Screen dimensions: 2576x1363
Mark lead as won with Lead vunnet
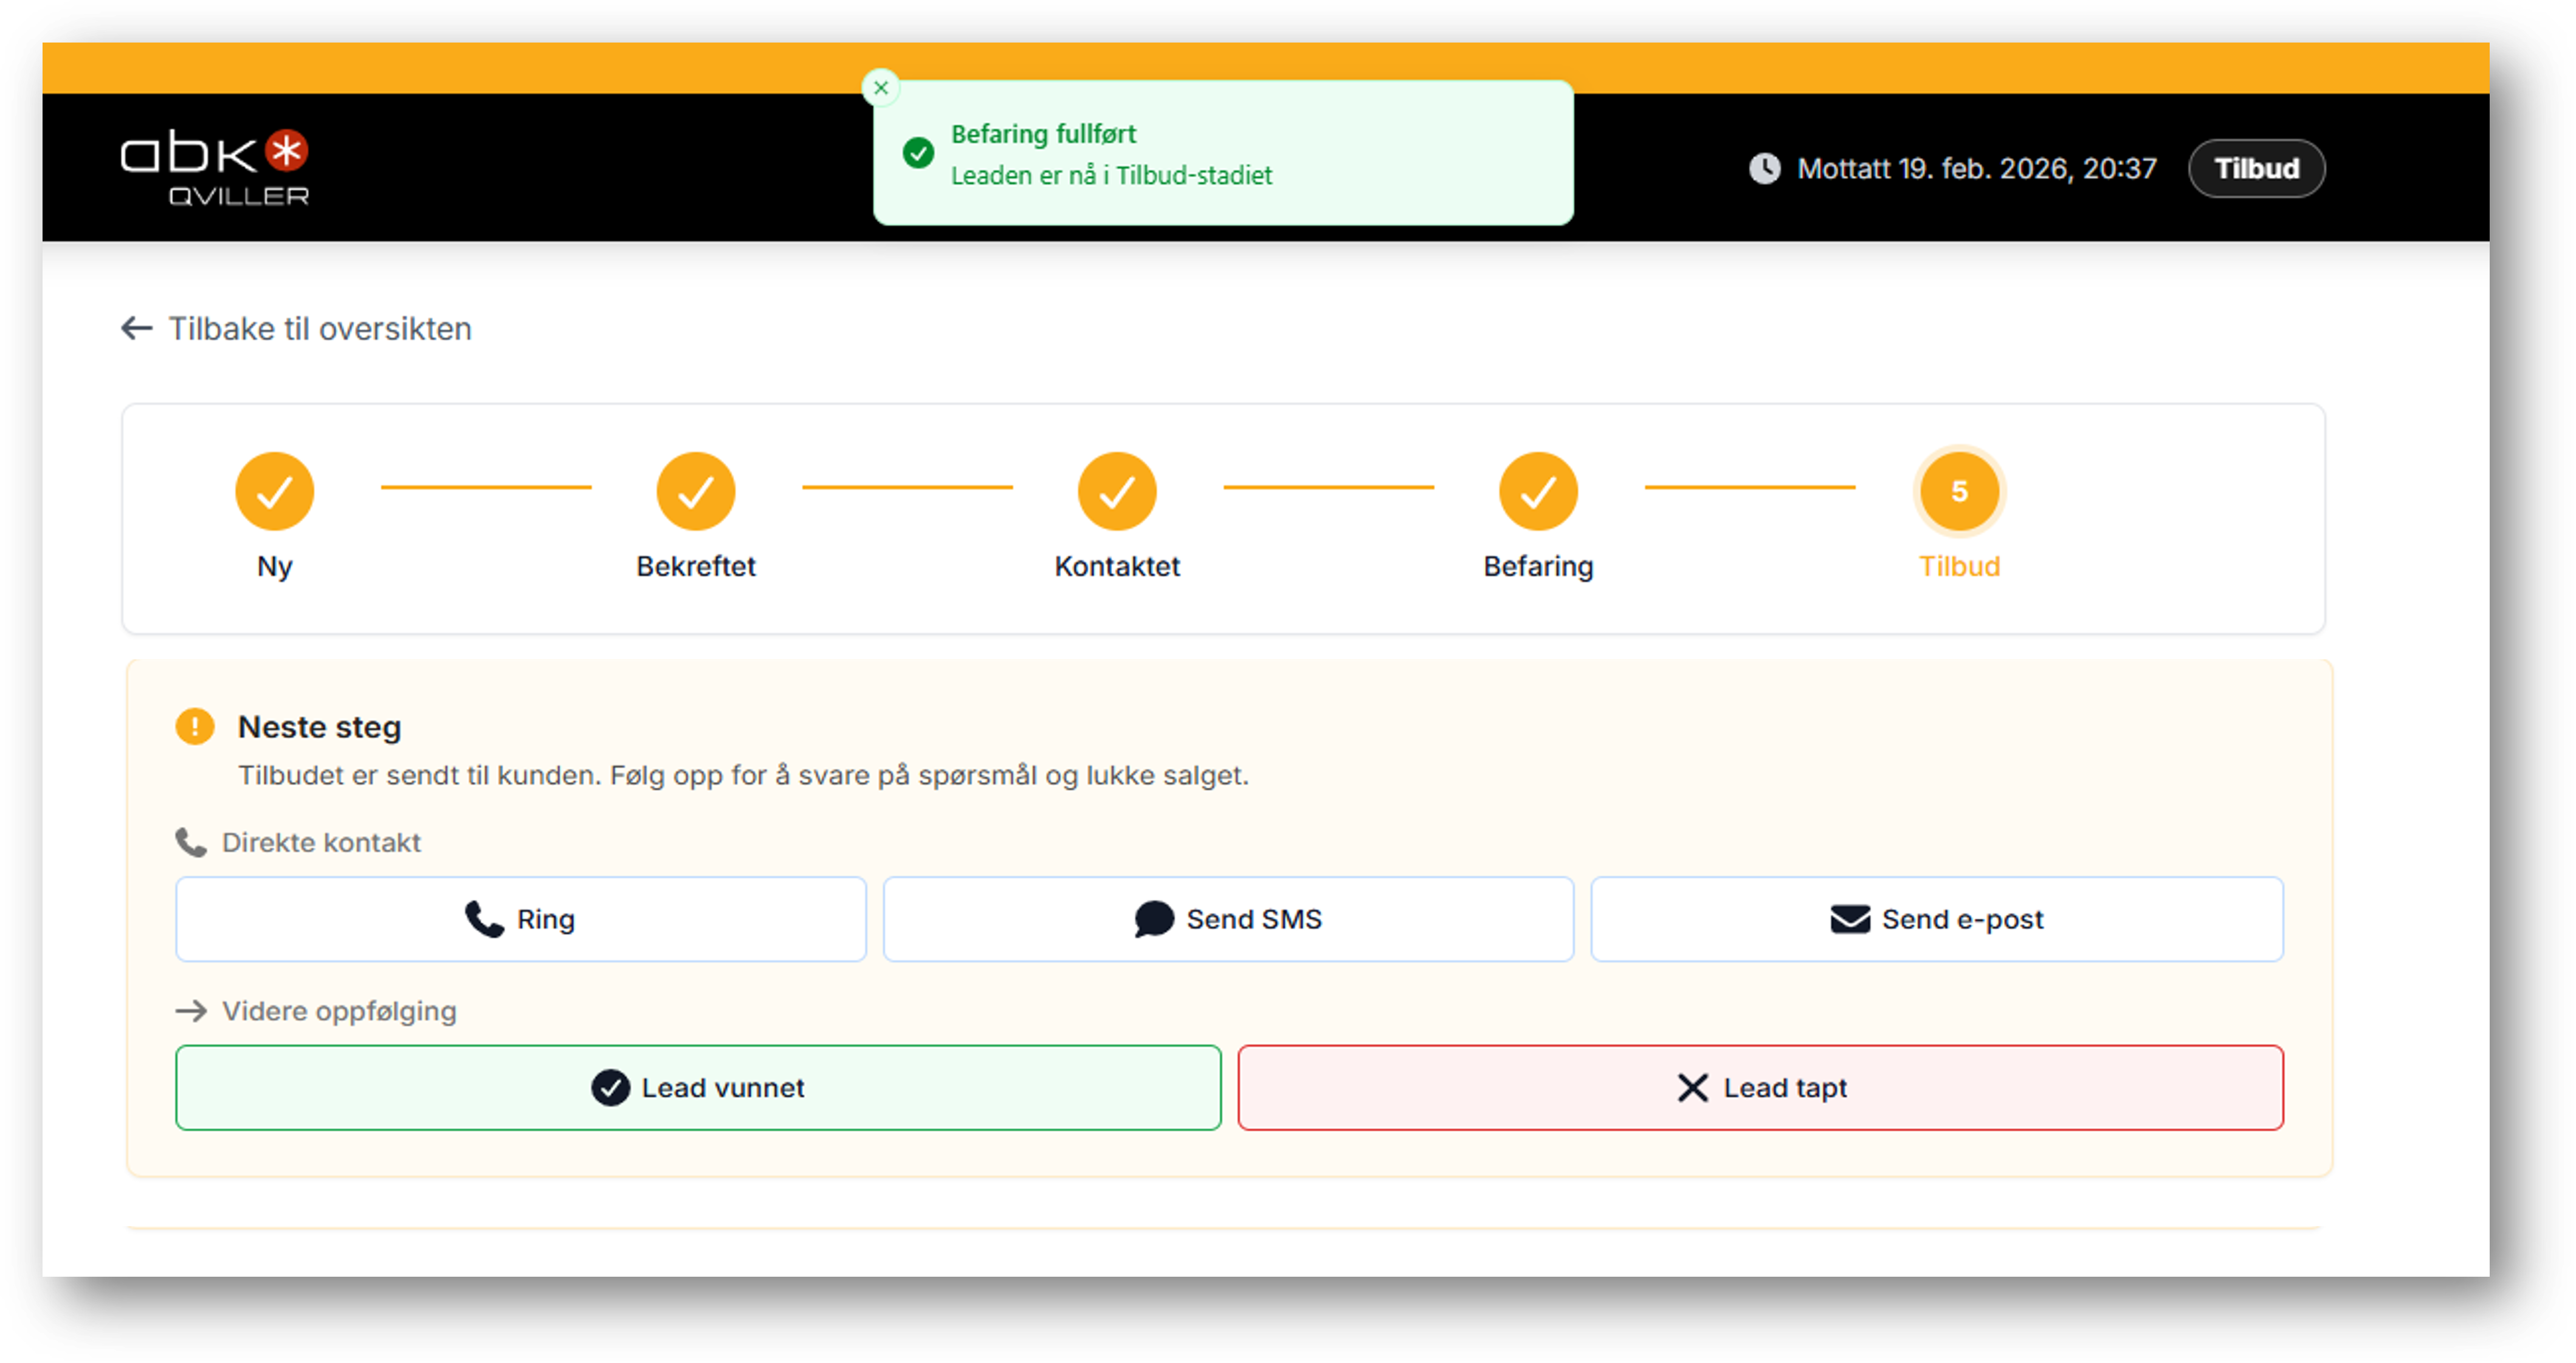click(698, 1088)
